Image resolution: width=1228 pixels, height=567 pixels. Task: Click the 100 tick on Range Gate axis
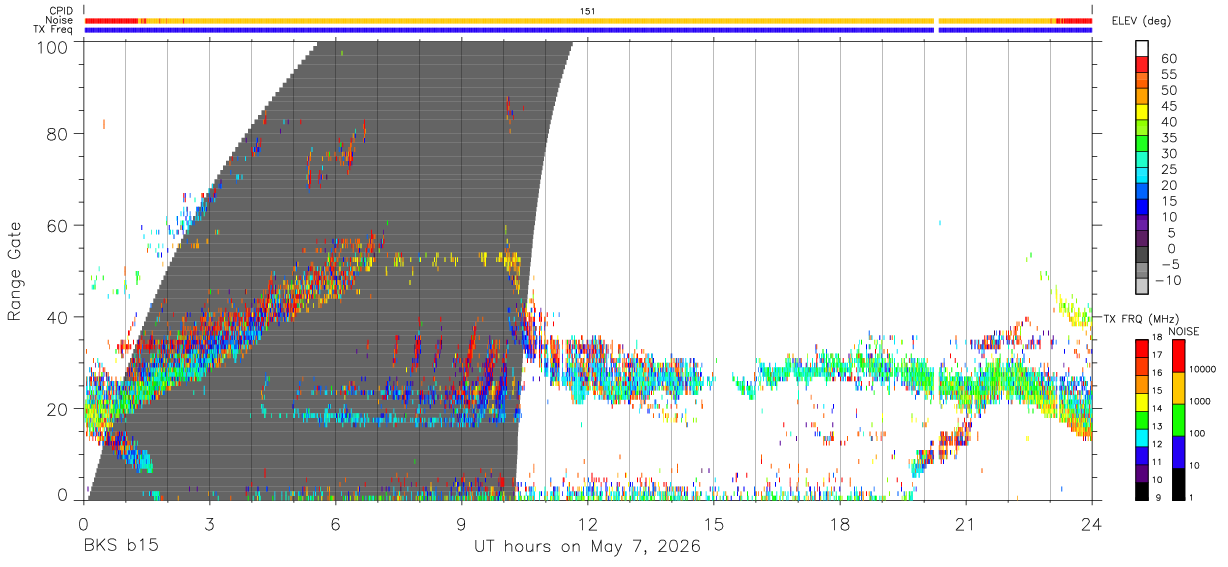click(x=52, y=47)
